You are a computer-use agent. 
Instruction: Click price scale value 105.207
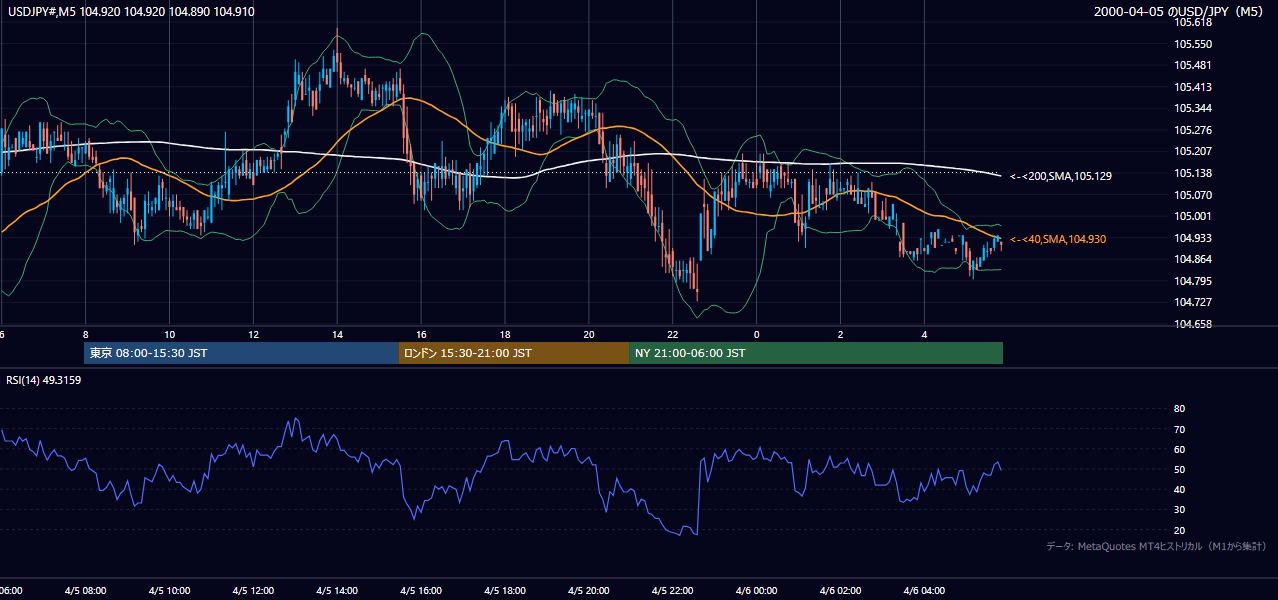click(1192, 151)
